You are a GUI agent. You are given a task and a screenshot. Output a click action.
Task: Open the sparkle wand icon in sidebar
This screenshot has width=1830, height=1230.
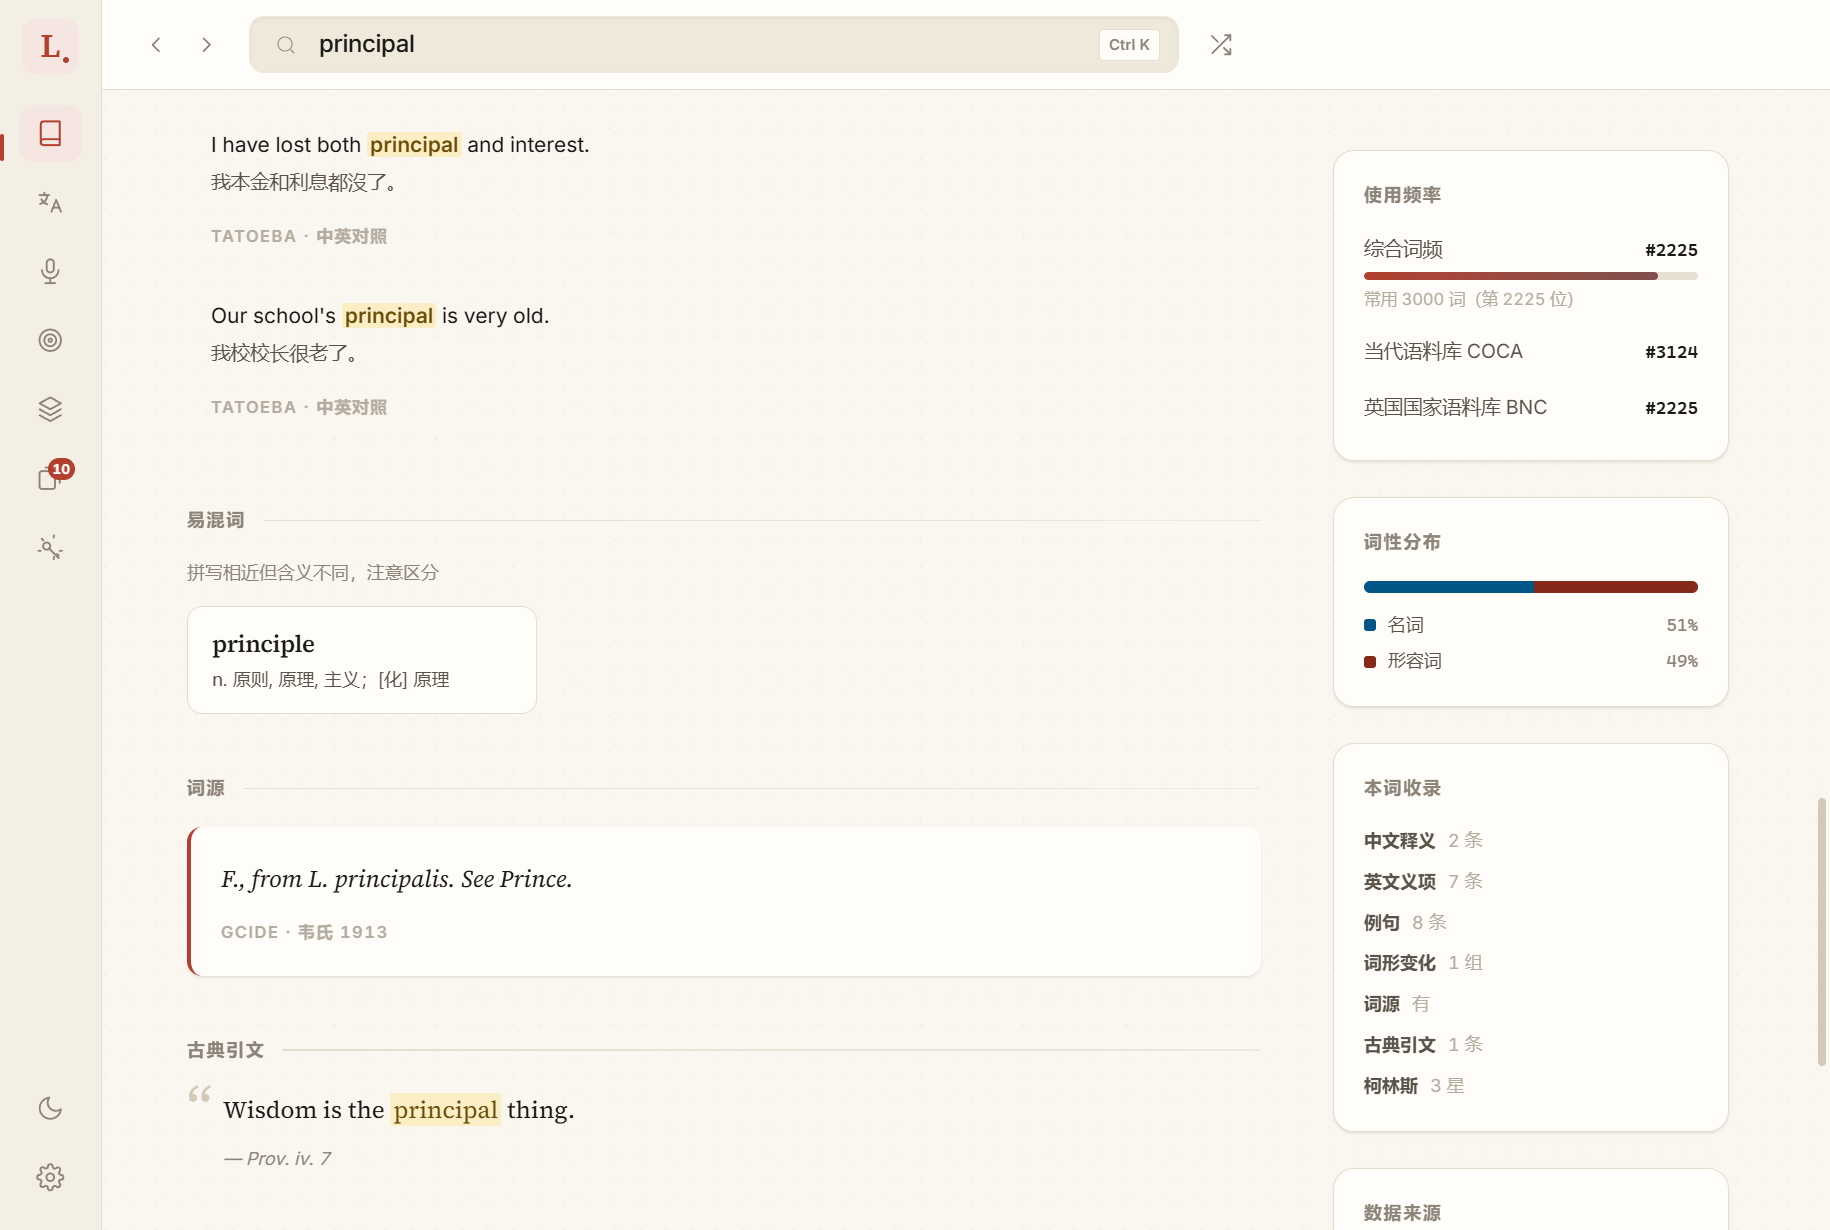tap(50, 547)
